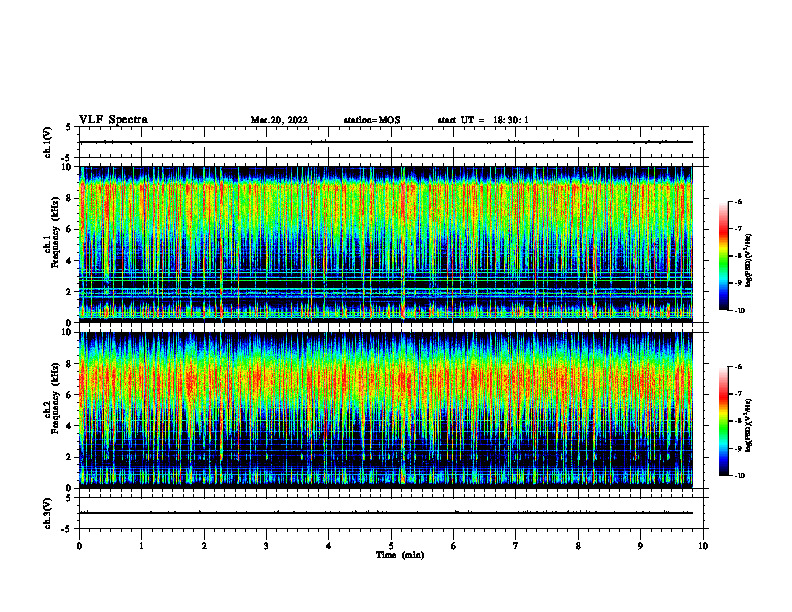Viewport: 792px width, 612px height.
Task: Click time axis tick label "3"
Action: coord(266,546)
